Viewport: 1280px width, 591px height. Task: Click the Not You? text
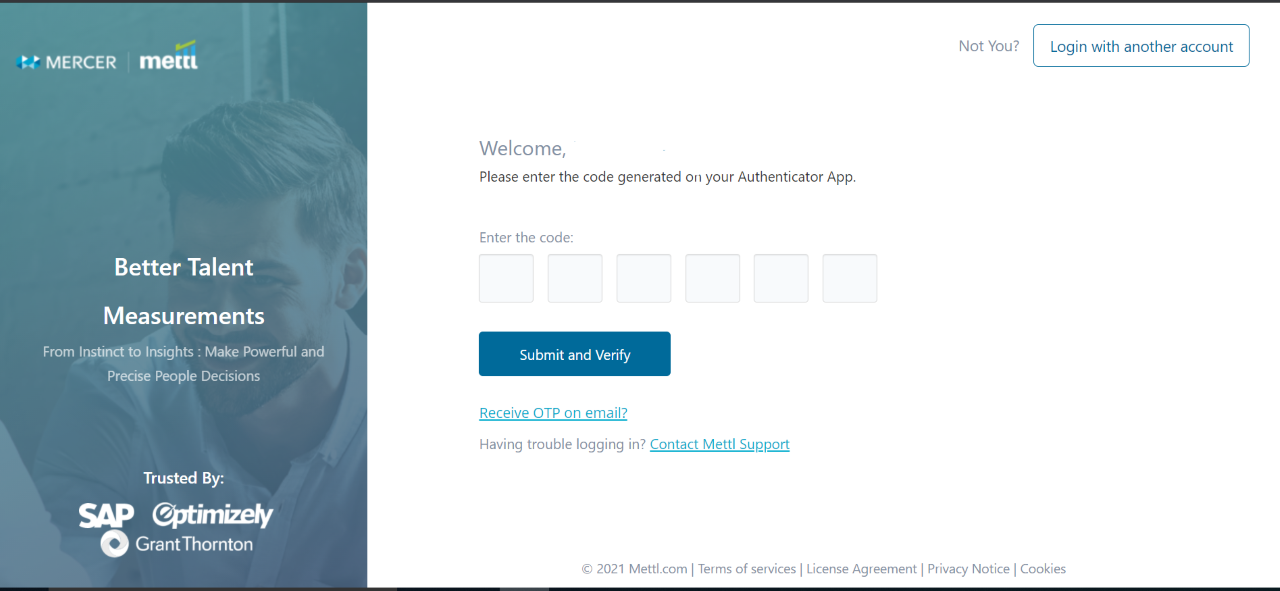(x=989, y=46)
